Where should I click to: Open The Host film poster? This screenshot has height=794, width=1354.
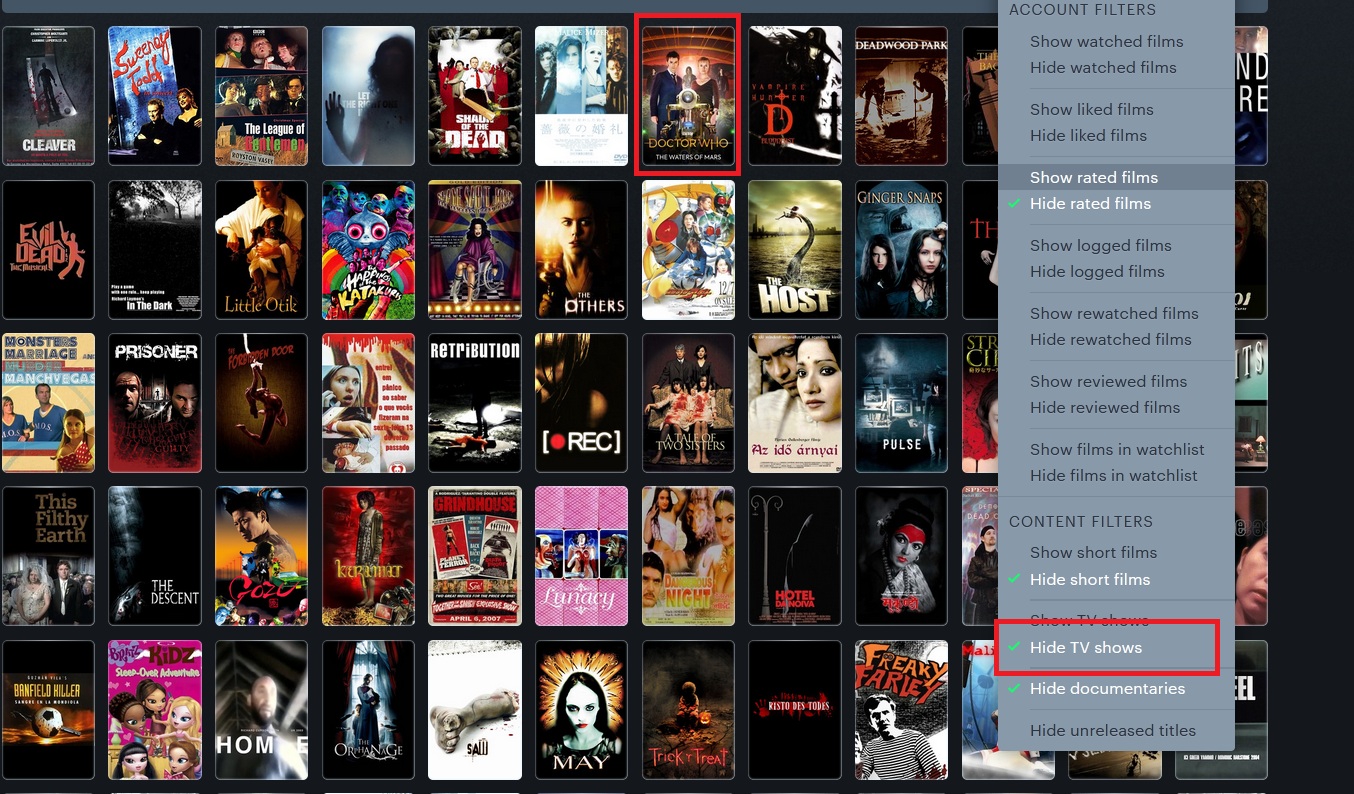pos(795,250)
